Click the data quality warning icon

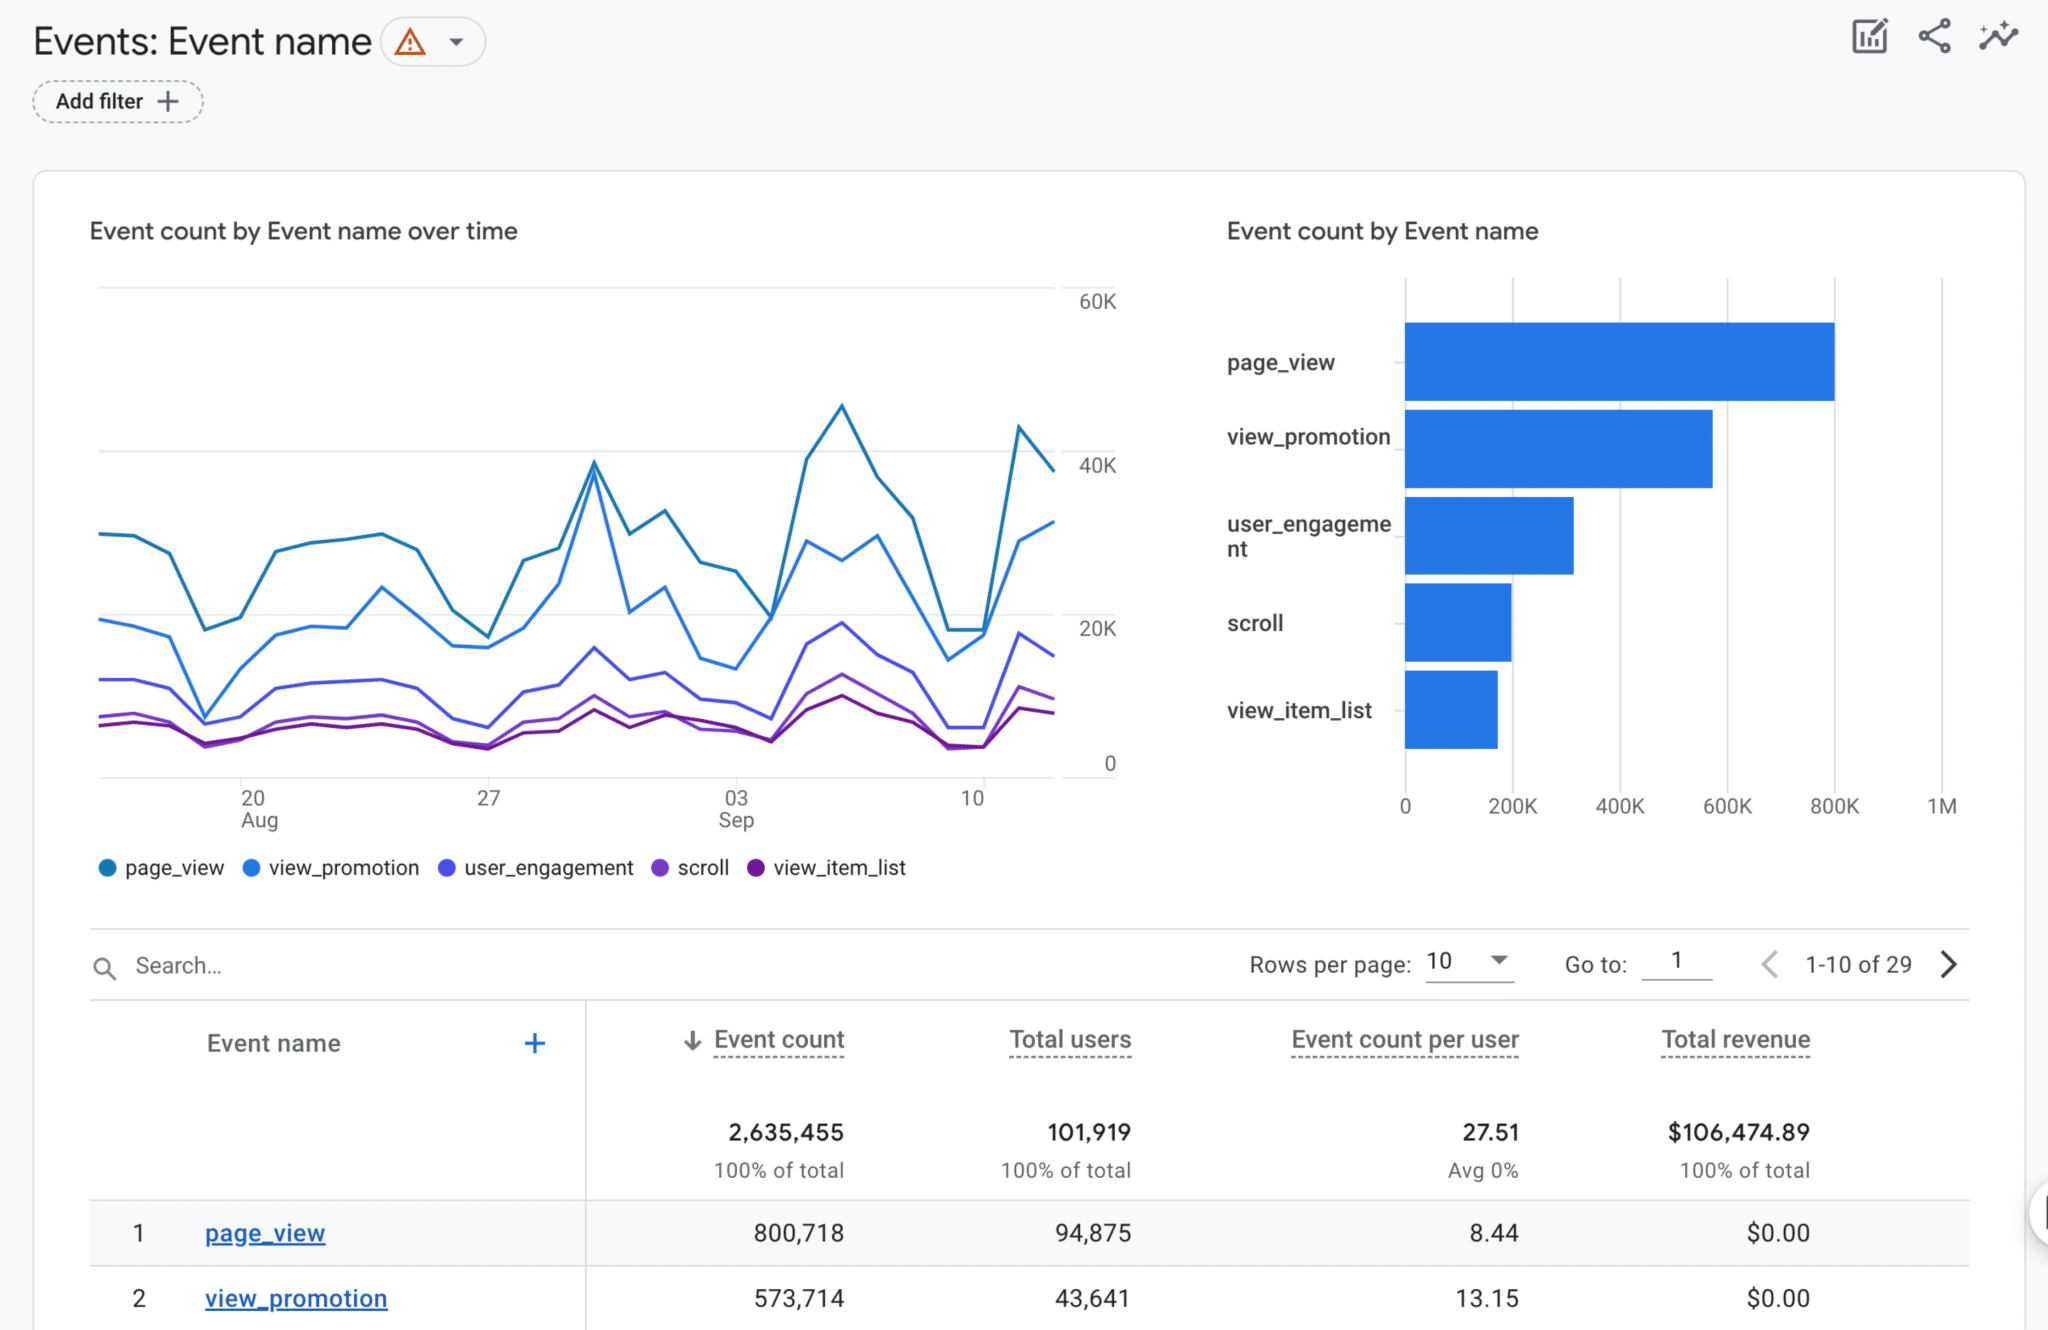click(411, 41)
